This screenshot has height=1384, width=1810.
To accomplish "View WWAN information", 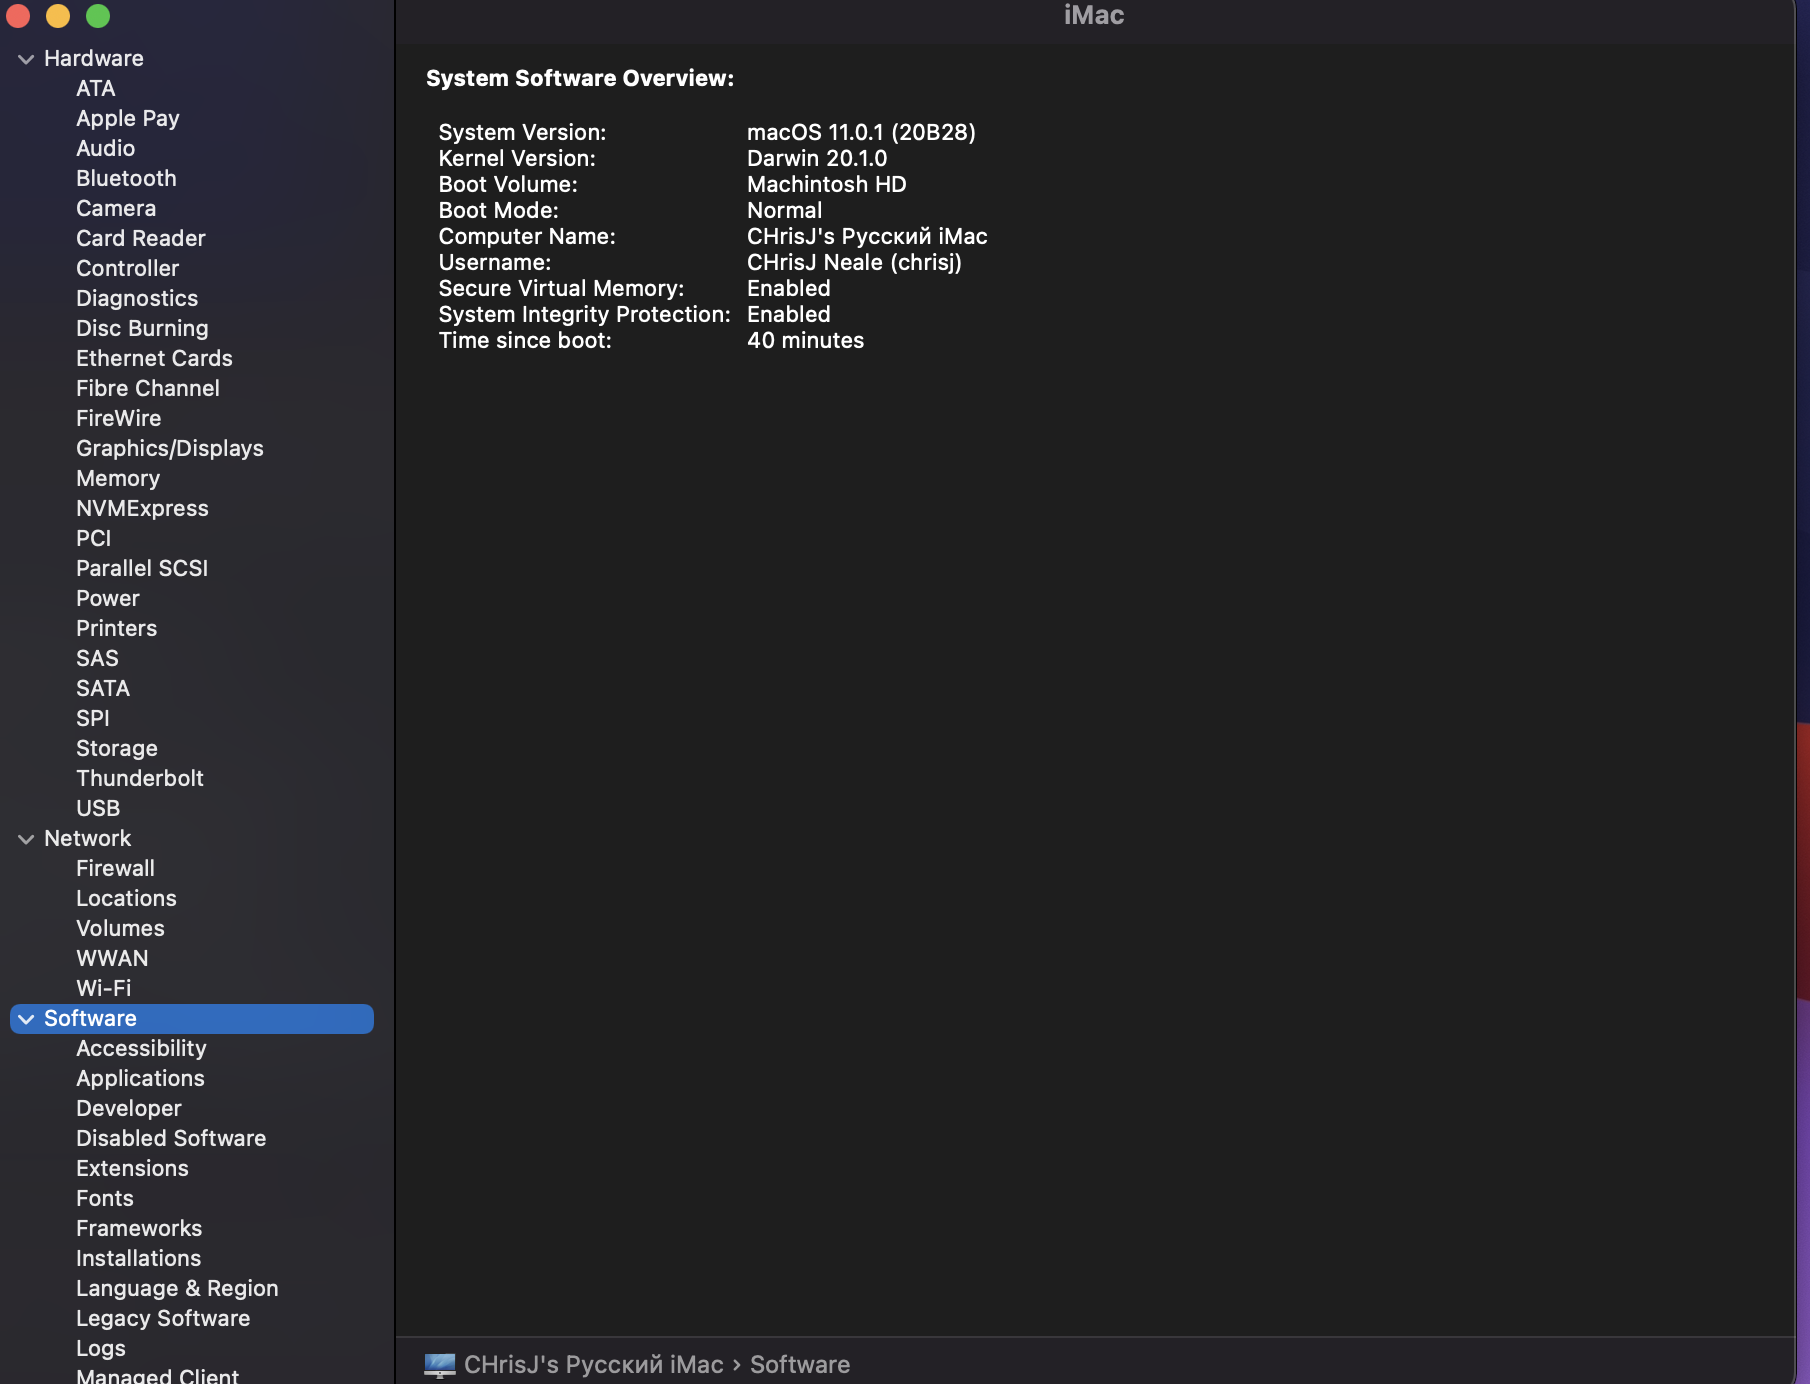I will [x=112, y=959].
